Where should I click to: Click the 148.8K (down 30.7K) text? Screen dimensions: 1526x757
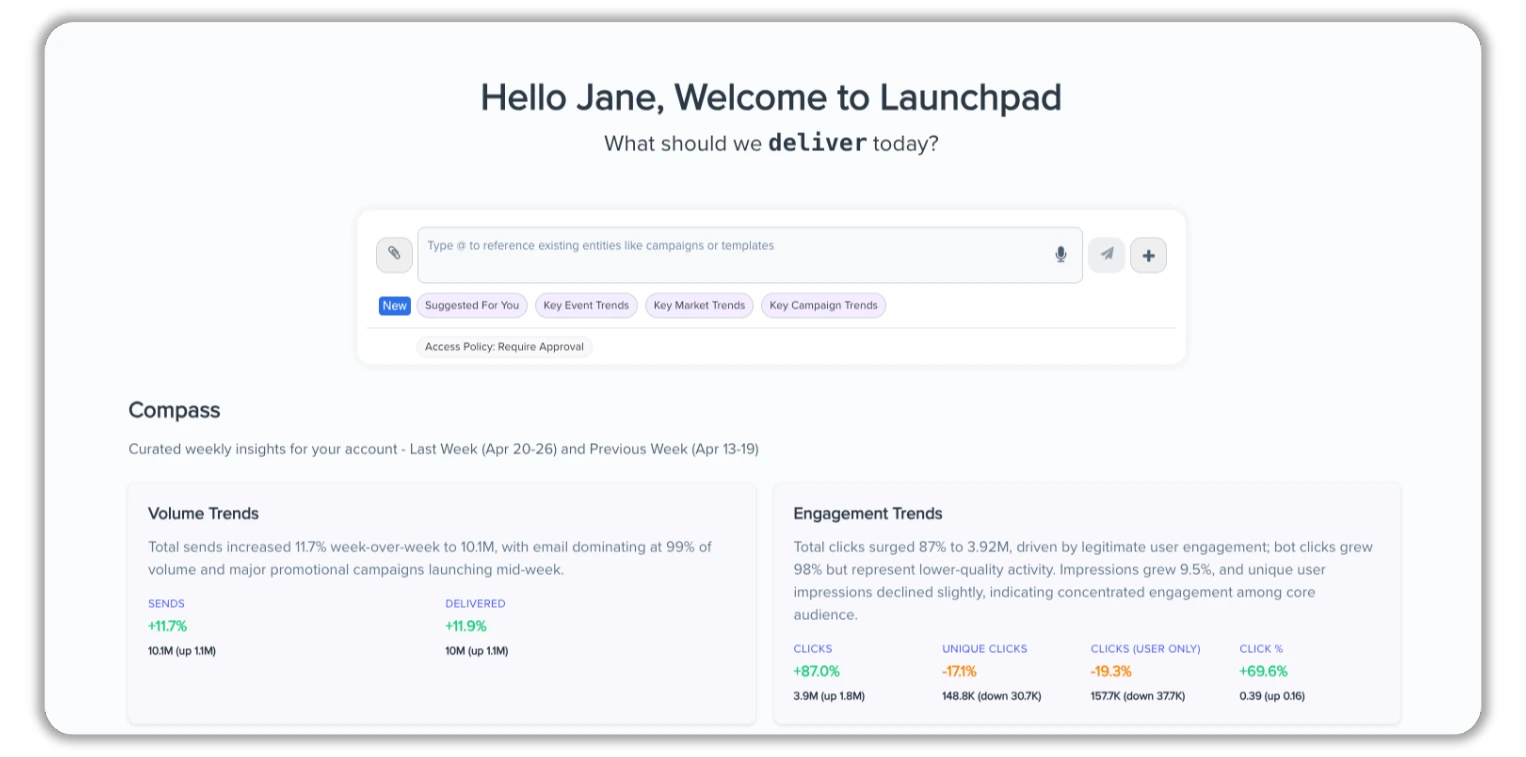click(x=991, y=696)
